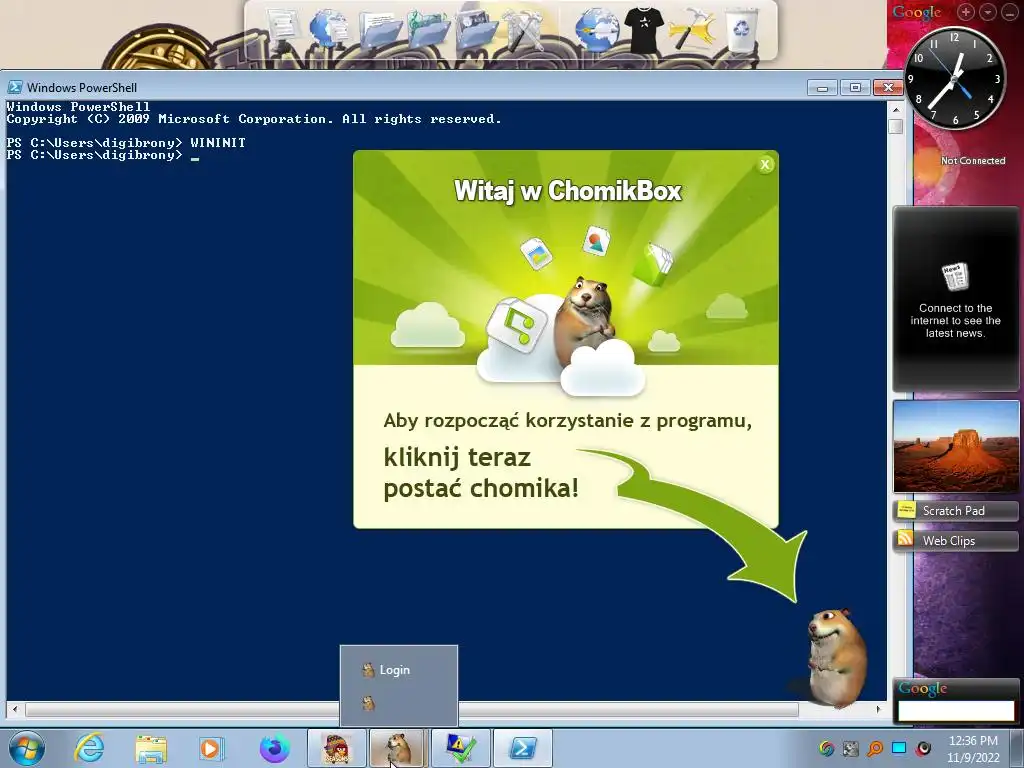The width and height of the screenshot is (1024, 768).
Task: Expand the Scratch Pad gadget
Action: 955,511
